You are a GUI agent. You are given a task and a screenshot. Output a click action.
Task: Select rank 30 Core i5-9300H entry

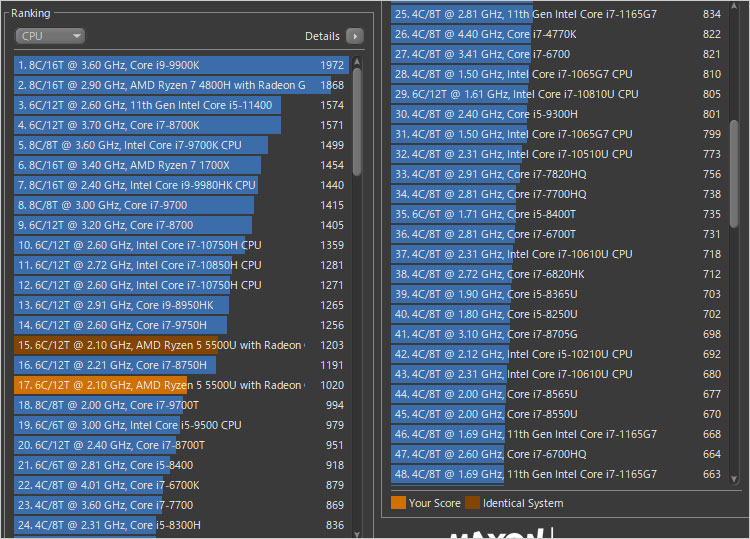[x=558, y=114]
